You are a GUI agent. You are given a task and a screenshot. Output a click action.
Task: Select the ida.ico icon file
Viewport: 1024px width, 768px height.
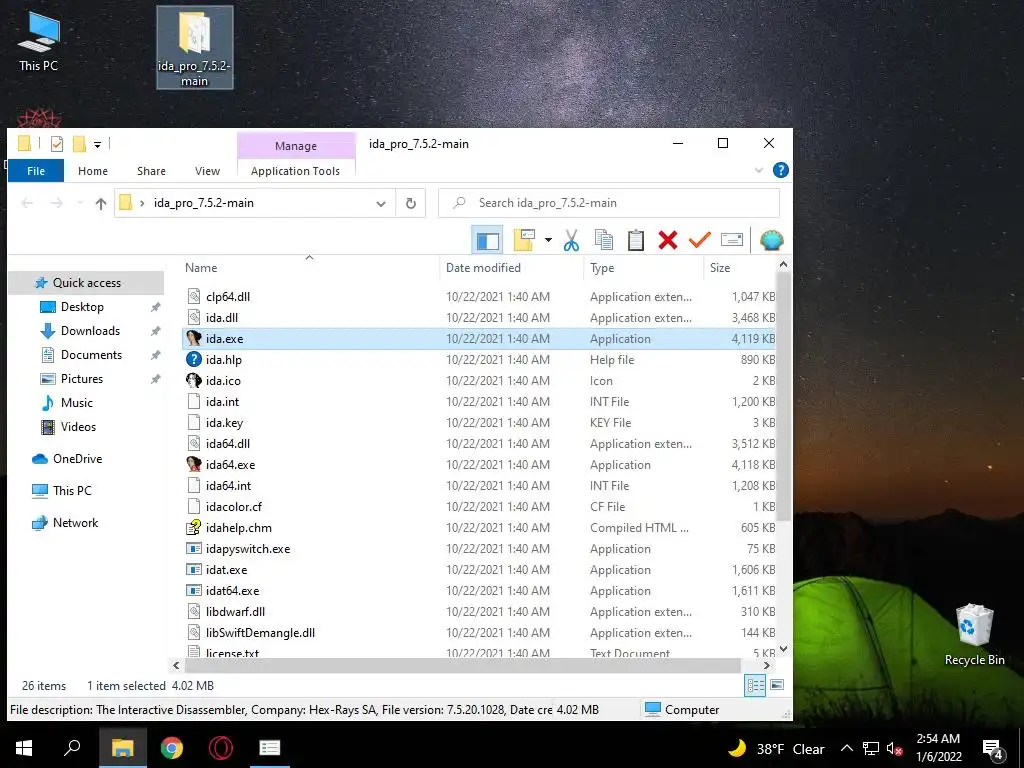pos(193,380)
